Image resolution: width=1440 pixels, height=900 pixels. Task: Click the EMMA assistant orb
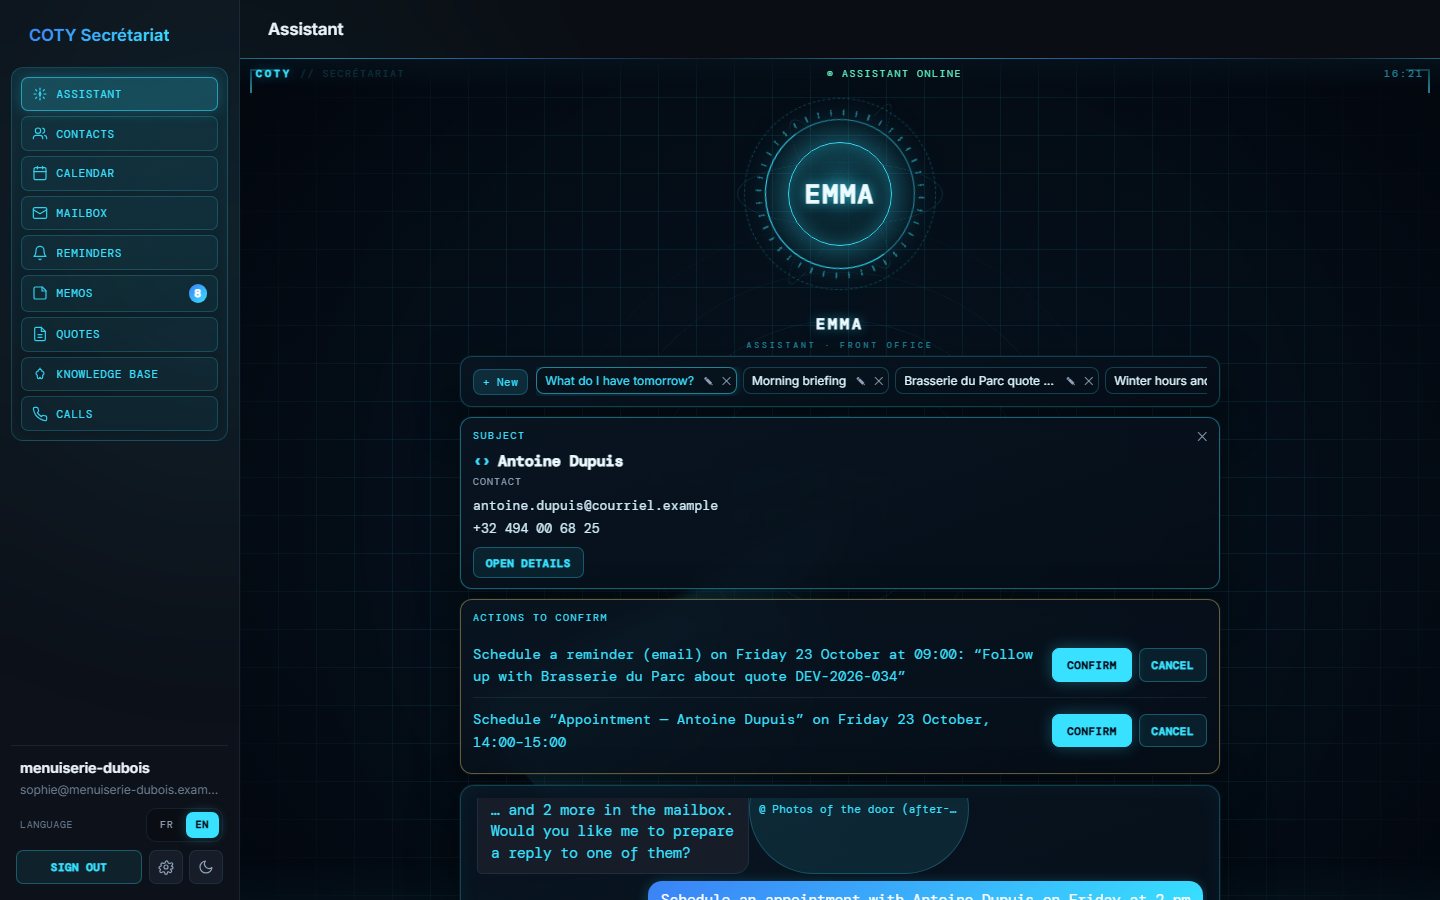[x=839, y=194]
